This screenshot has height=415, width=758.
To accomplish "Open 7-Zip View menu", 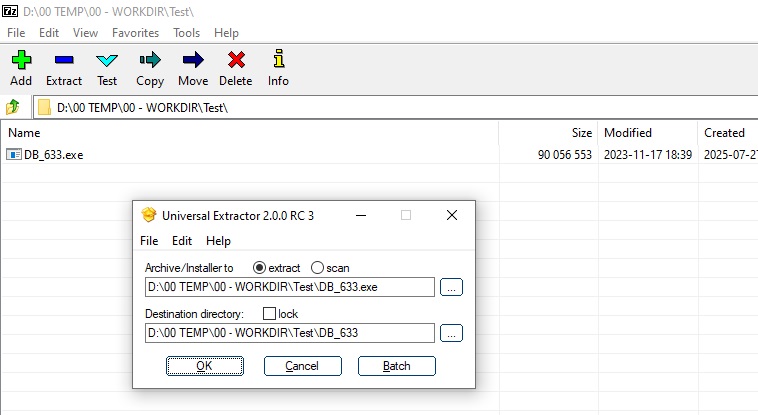I will coord(86,33).
